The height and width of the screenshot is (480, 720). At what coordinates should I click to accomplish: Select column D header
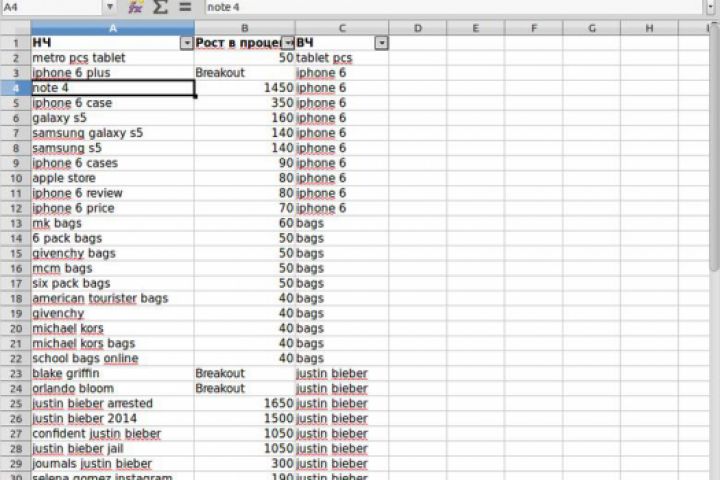click(x=417, y=28)
